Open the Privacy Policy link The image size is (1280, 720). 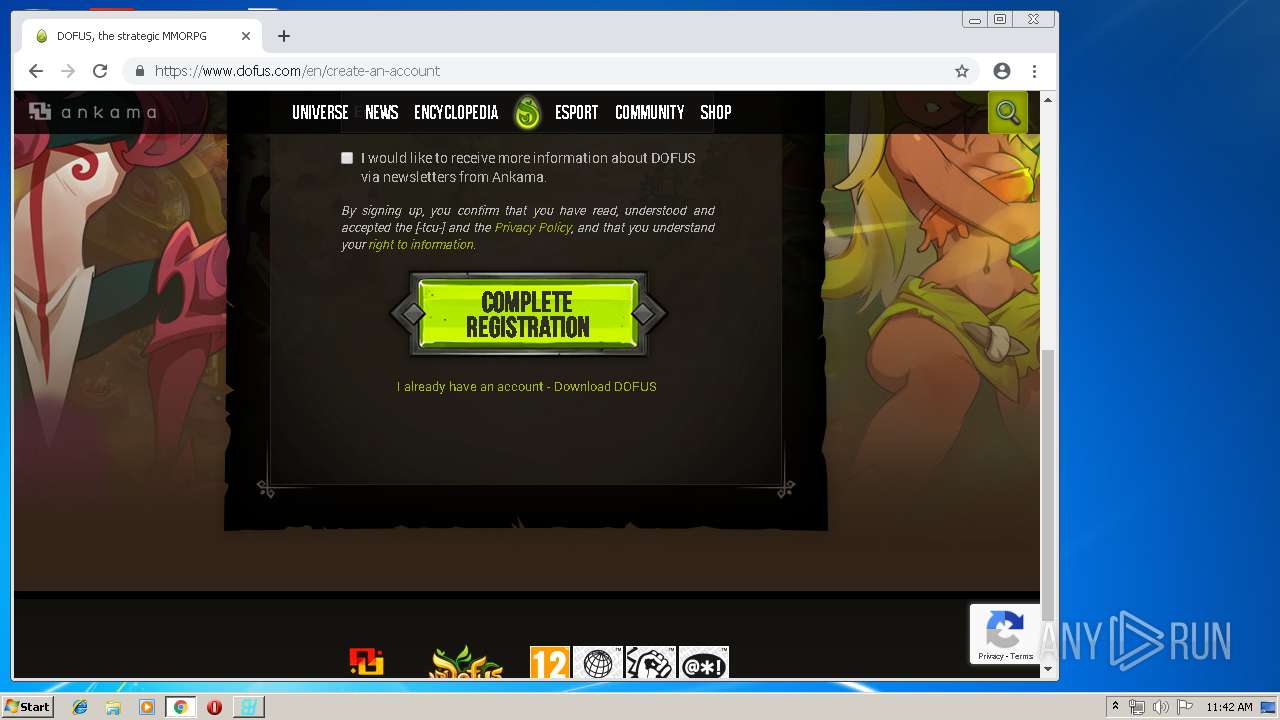[x=533, y=228]
